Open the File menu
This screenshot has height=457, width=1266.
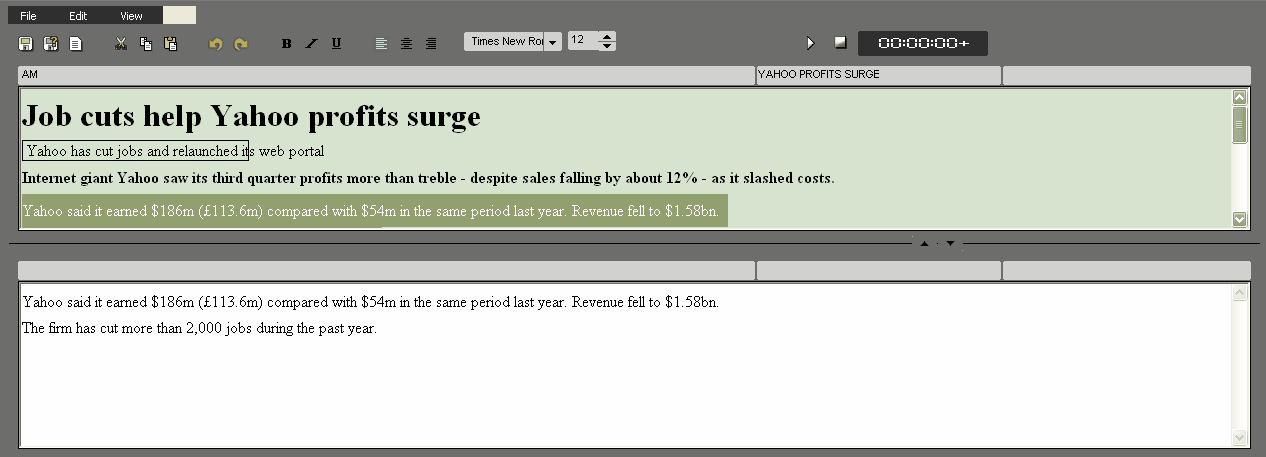tap(28, 16)
